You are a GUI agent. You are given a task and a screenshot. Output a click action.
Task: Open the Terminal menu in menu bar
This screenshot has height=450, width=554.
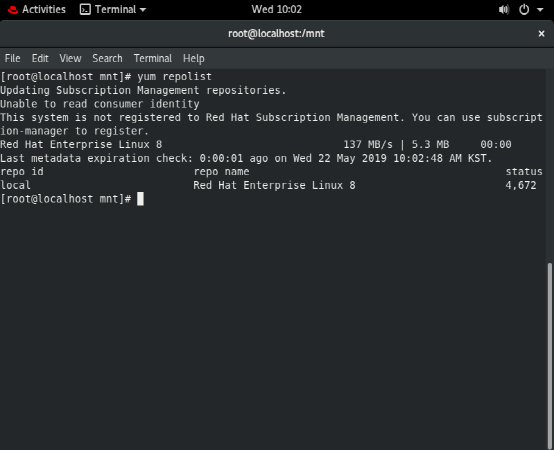pos(153,58)
